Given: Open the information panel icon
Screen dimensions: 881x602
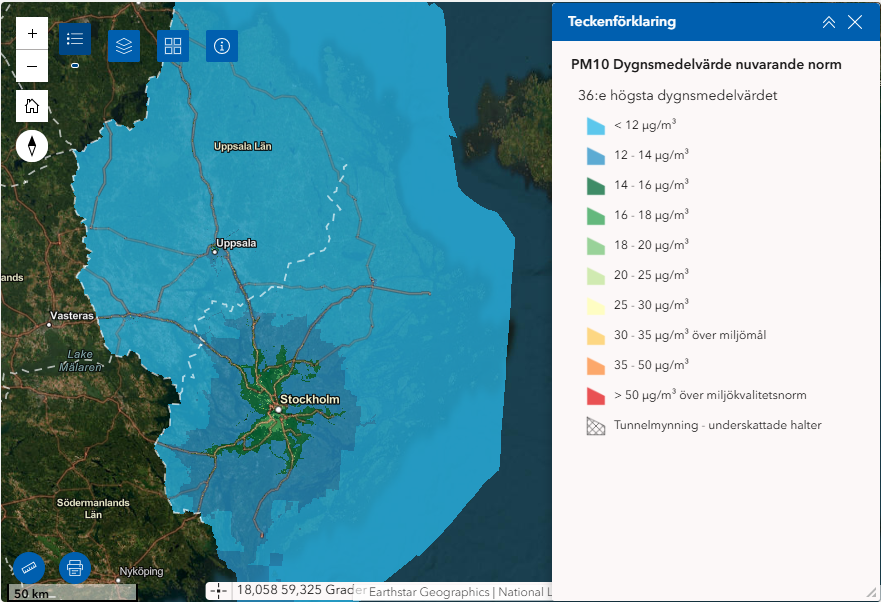Looking at the screenshot, I should point(222,46).
